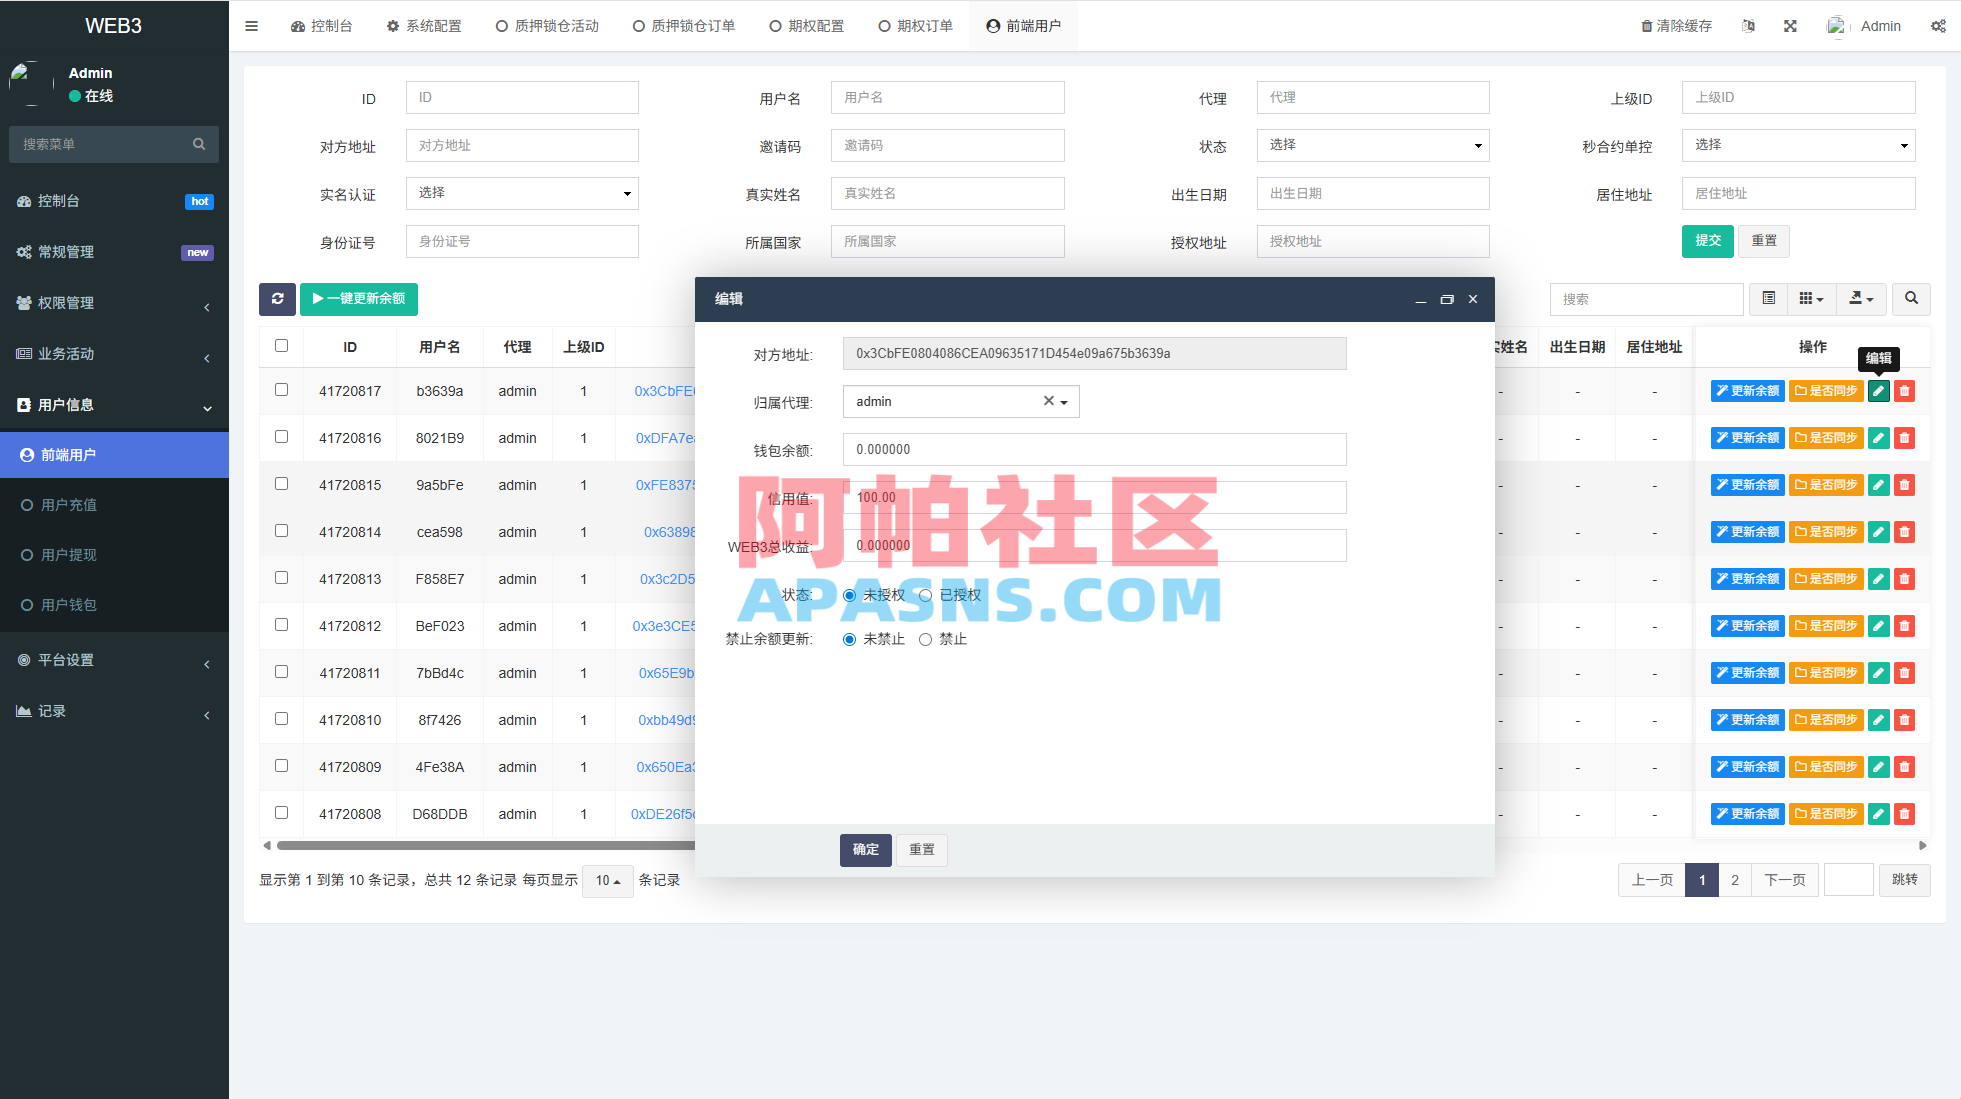Select the 禁止 balance update radio
1961x1099 pixels.
pyautogui.click(x=925, y=639)
